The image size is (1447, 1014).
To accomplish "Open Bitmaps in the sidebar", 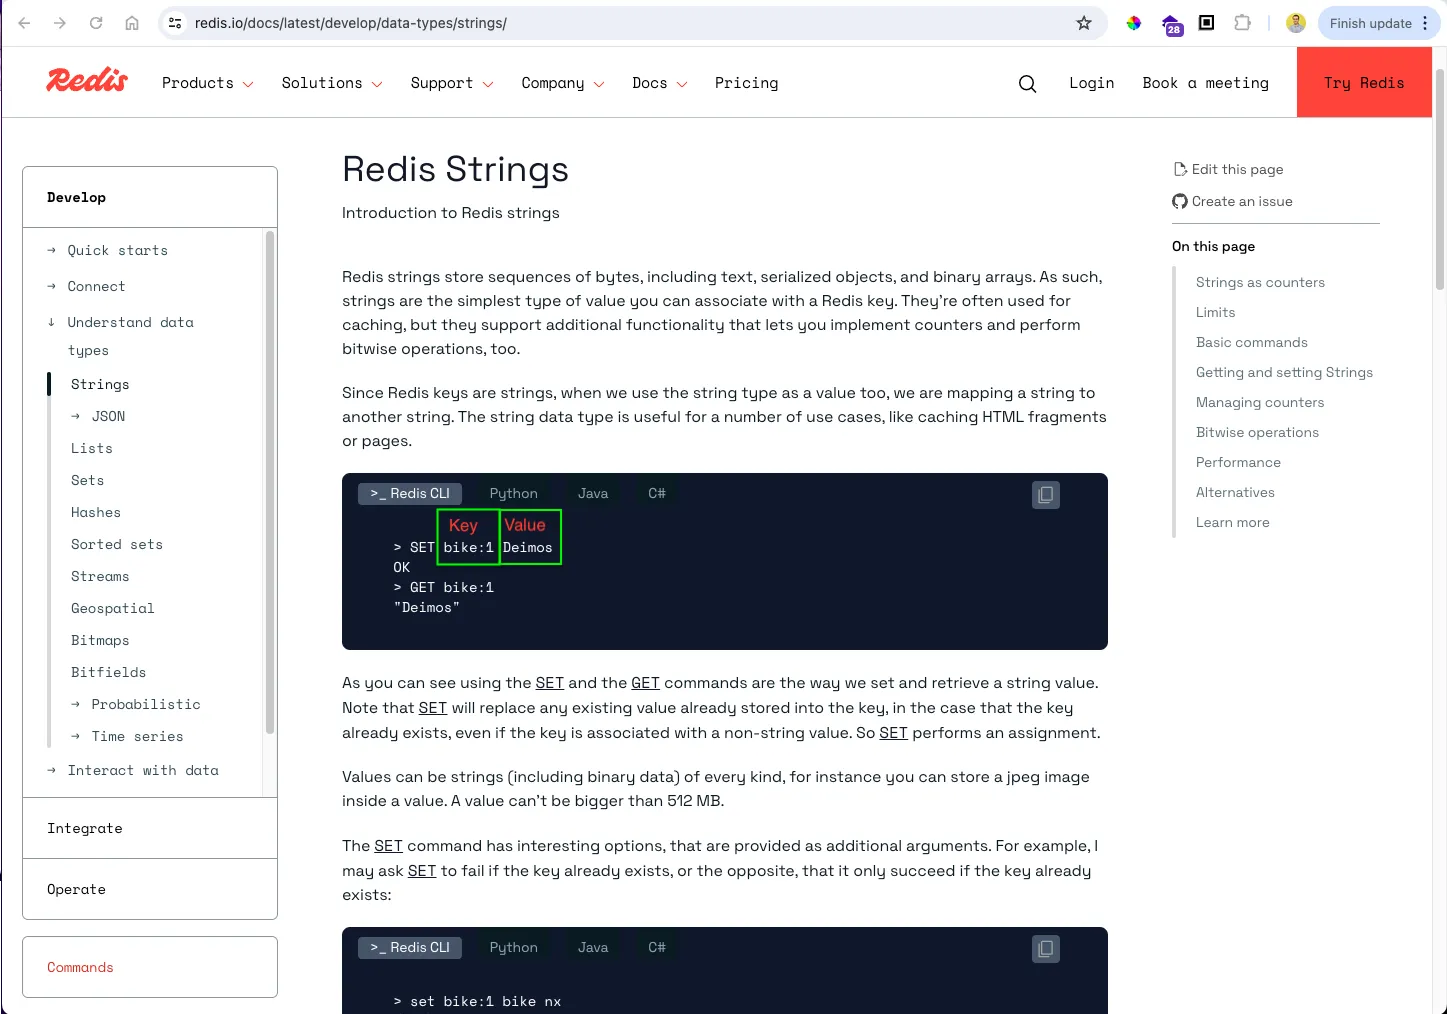I will point(100,641).
